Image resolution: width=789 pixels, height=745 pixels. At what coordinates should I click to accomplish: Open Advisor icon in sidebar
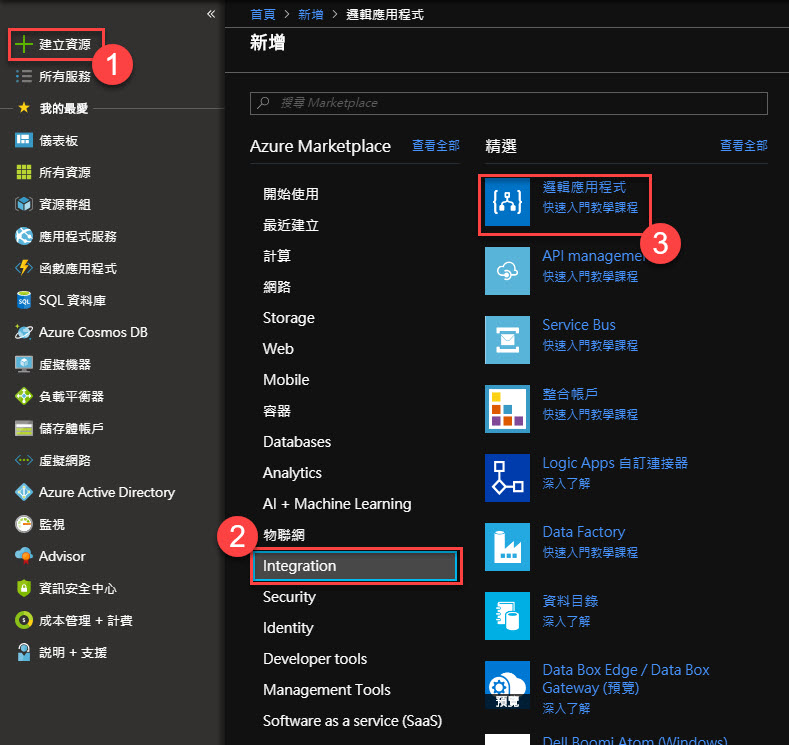click(24, 556)
